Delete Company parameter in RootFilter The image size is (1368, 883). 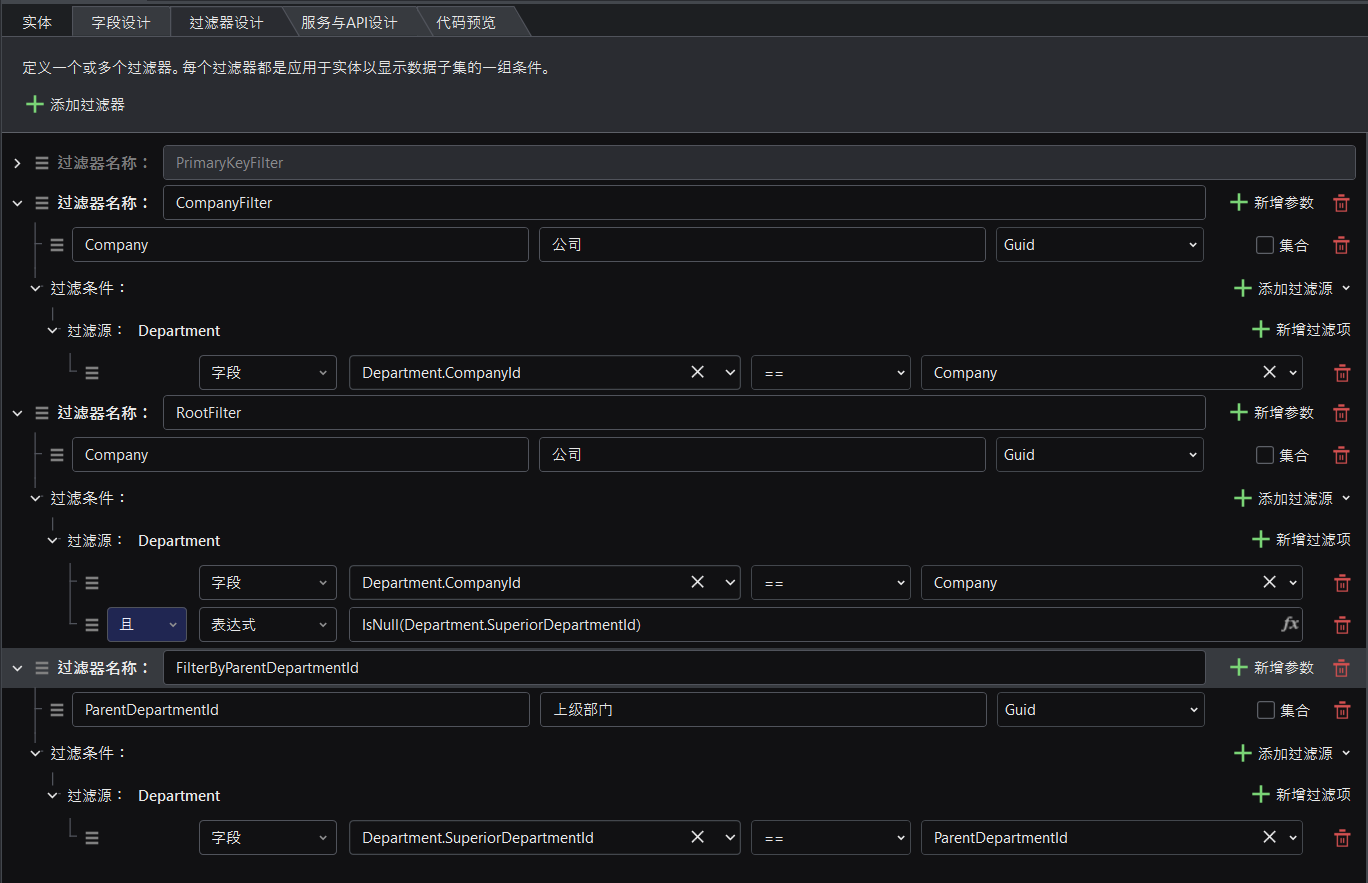click(x=1341, y=455)
